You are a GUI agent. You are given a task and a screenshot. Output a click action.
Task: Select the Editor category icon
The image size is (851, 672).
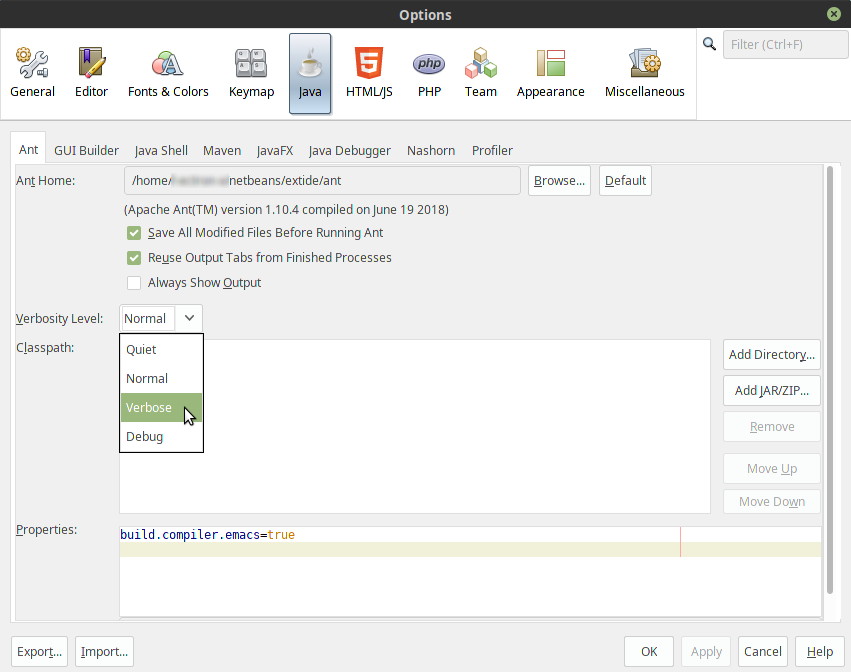click(x=91, y=73)
